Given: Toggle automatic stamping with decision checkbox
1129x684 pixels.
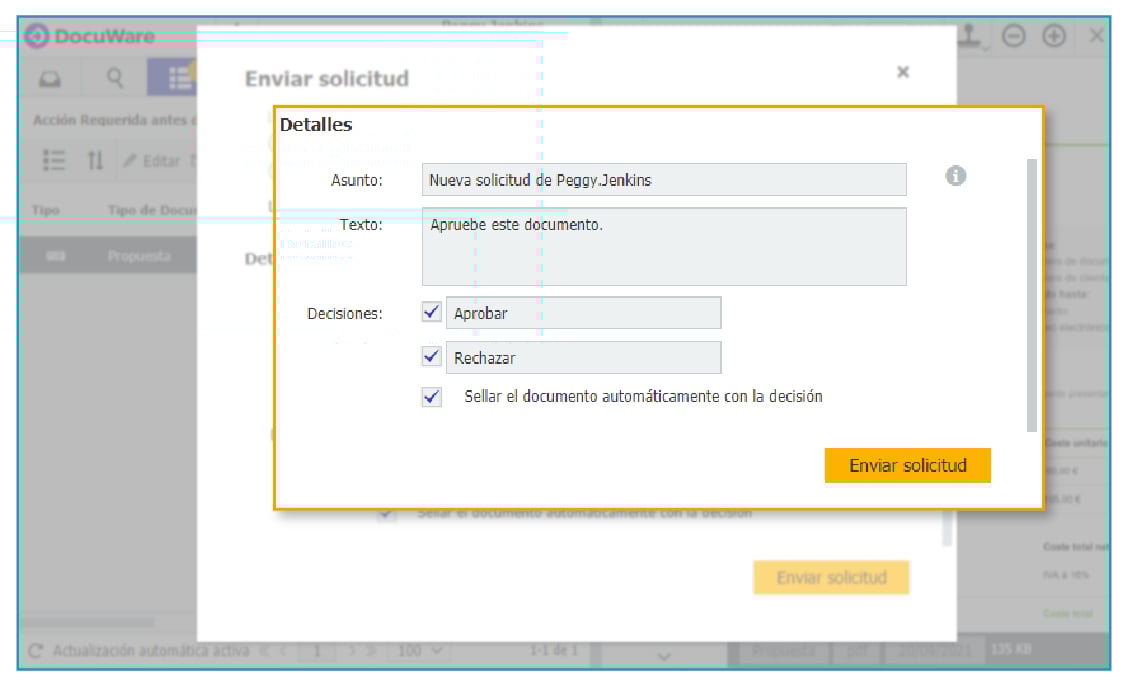Looking at the screenshot, I should 432,397.
